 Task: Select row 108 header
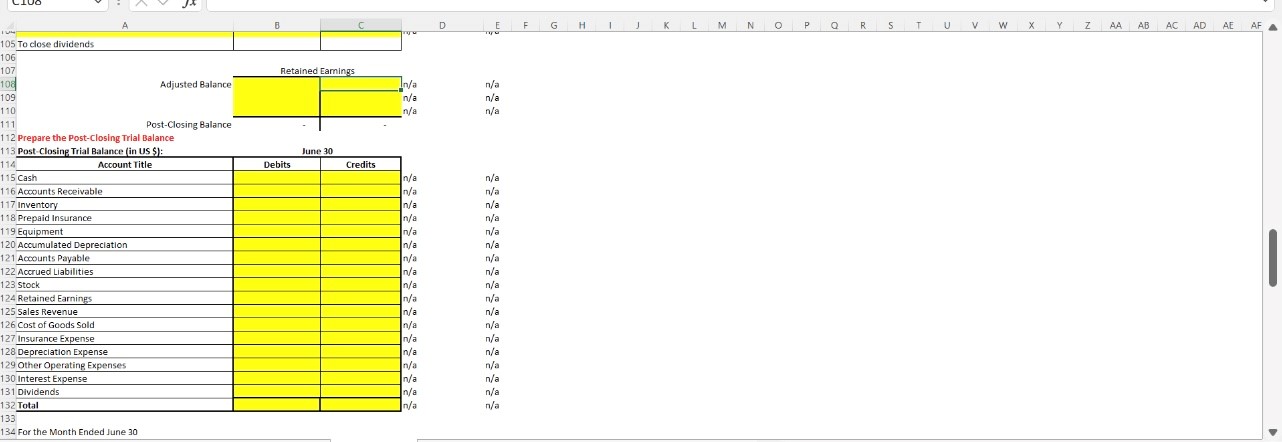tap(8, 85)
